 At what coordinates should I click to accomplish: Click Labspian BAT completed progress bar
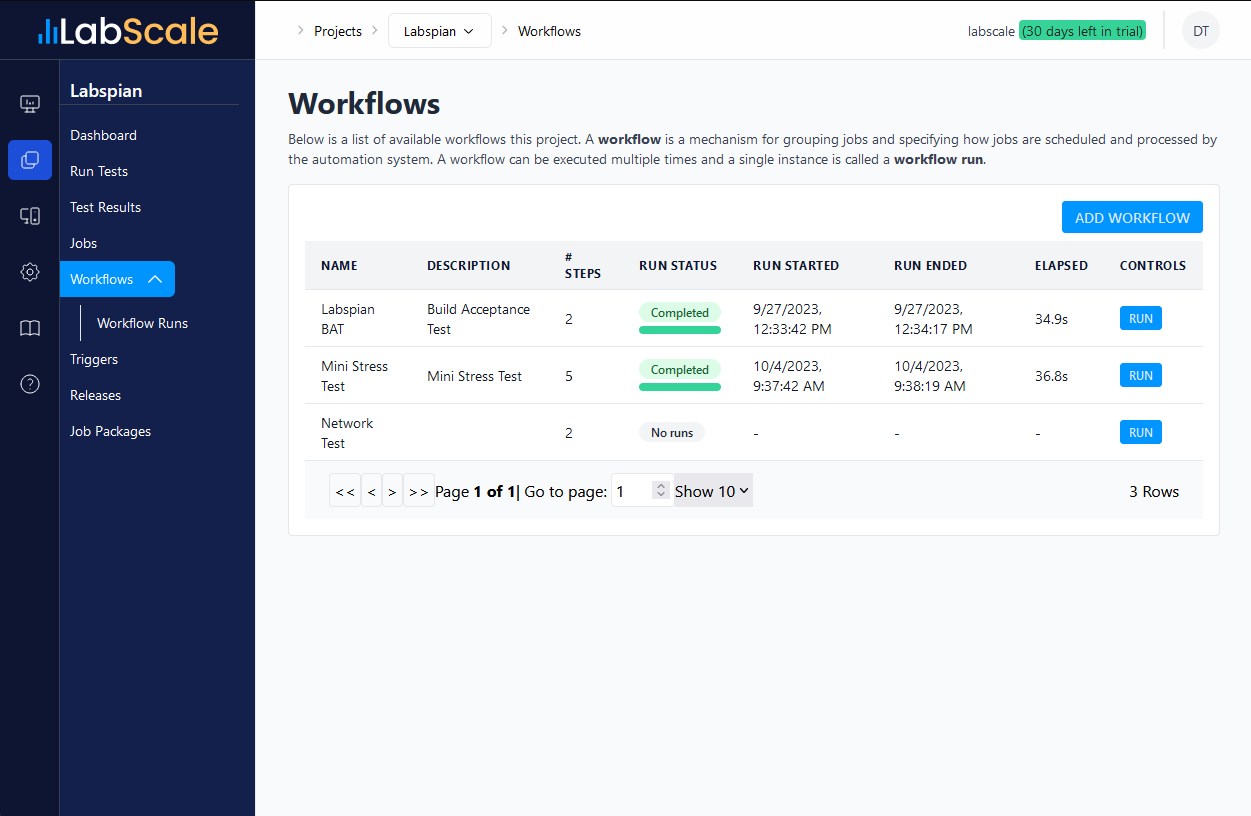pyautogui.click(x=680, y=329)
